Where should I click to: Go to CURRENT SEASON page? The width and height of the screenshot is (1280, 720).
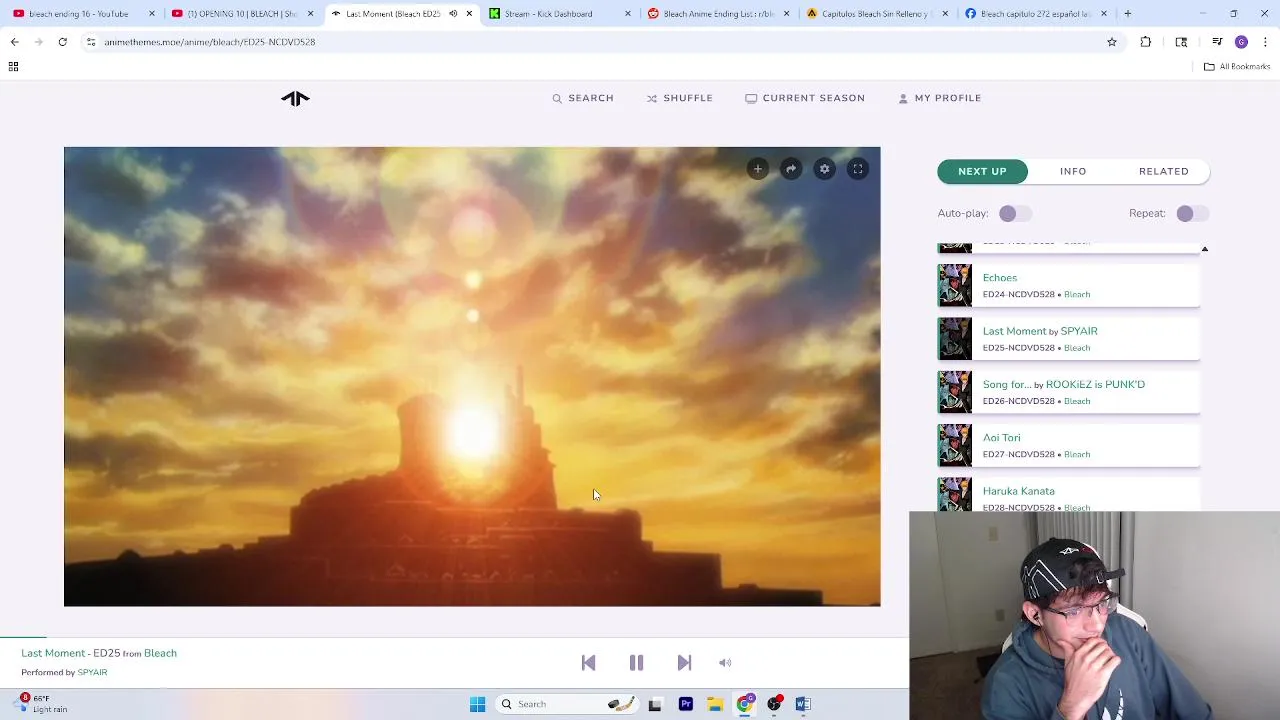(x=805, y=98)
